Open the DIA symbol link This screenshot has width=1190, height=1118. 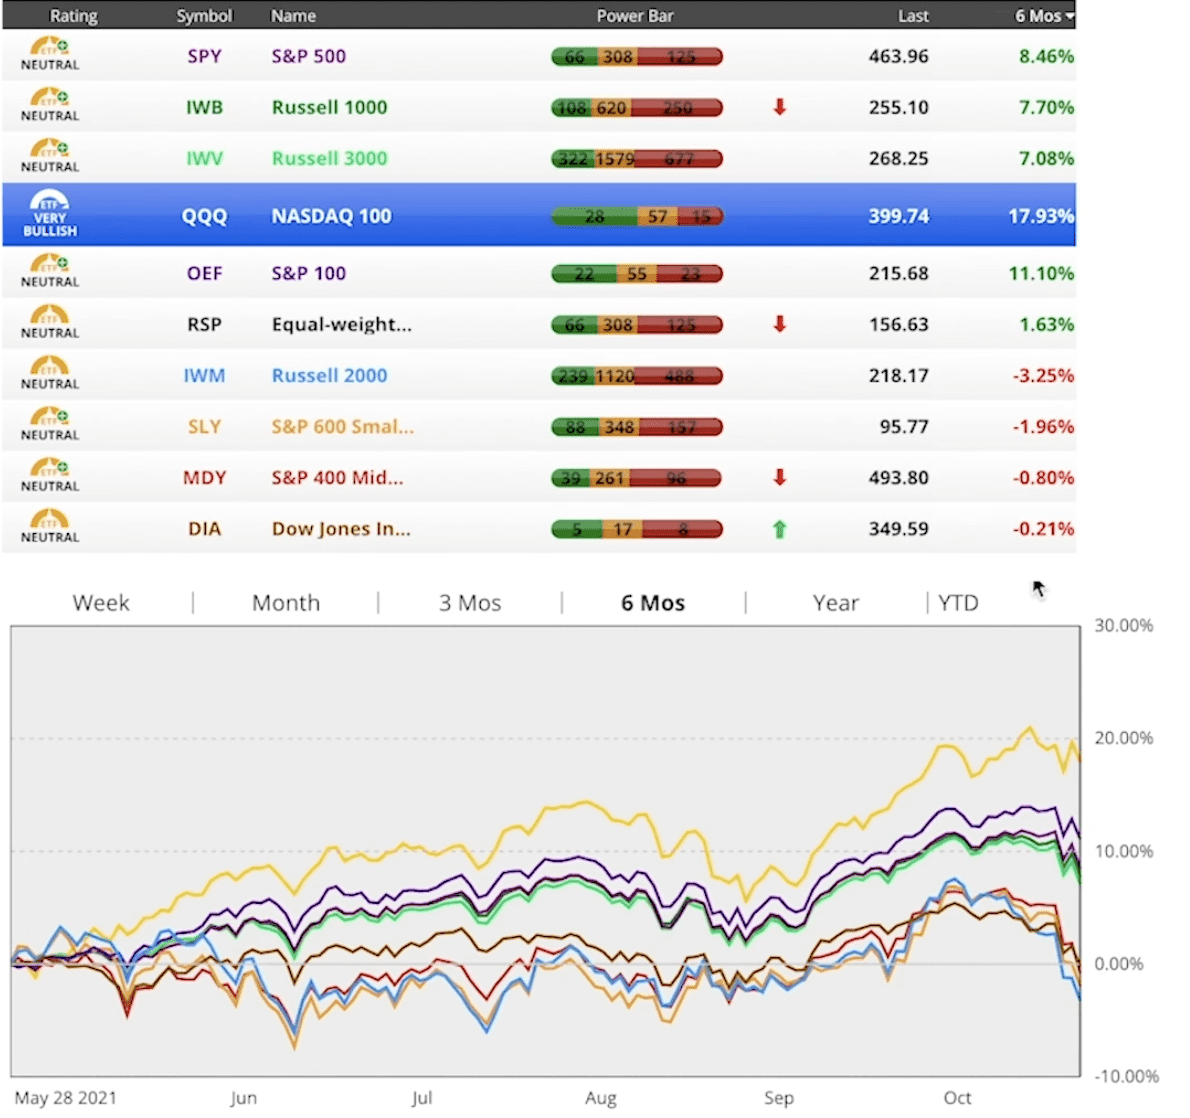[204, 528]
